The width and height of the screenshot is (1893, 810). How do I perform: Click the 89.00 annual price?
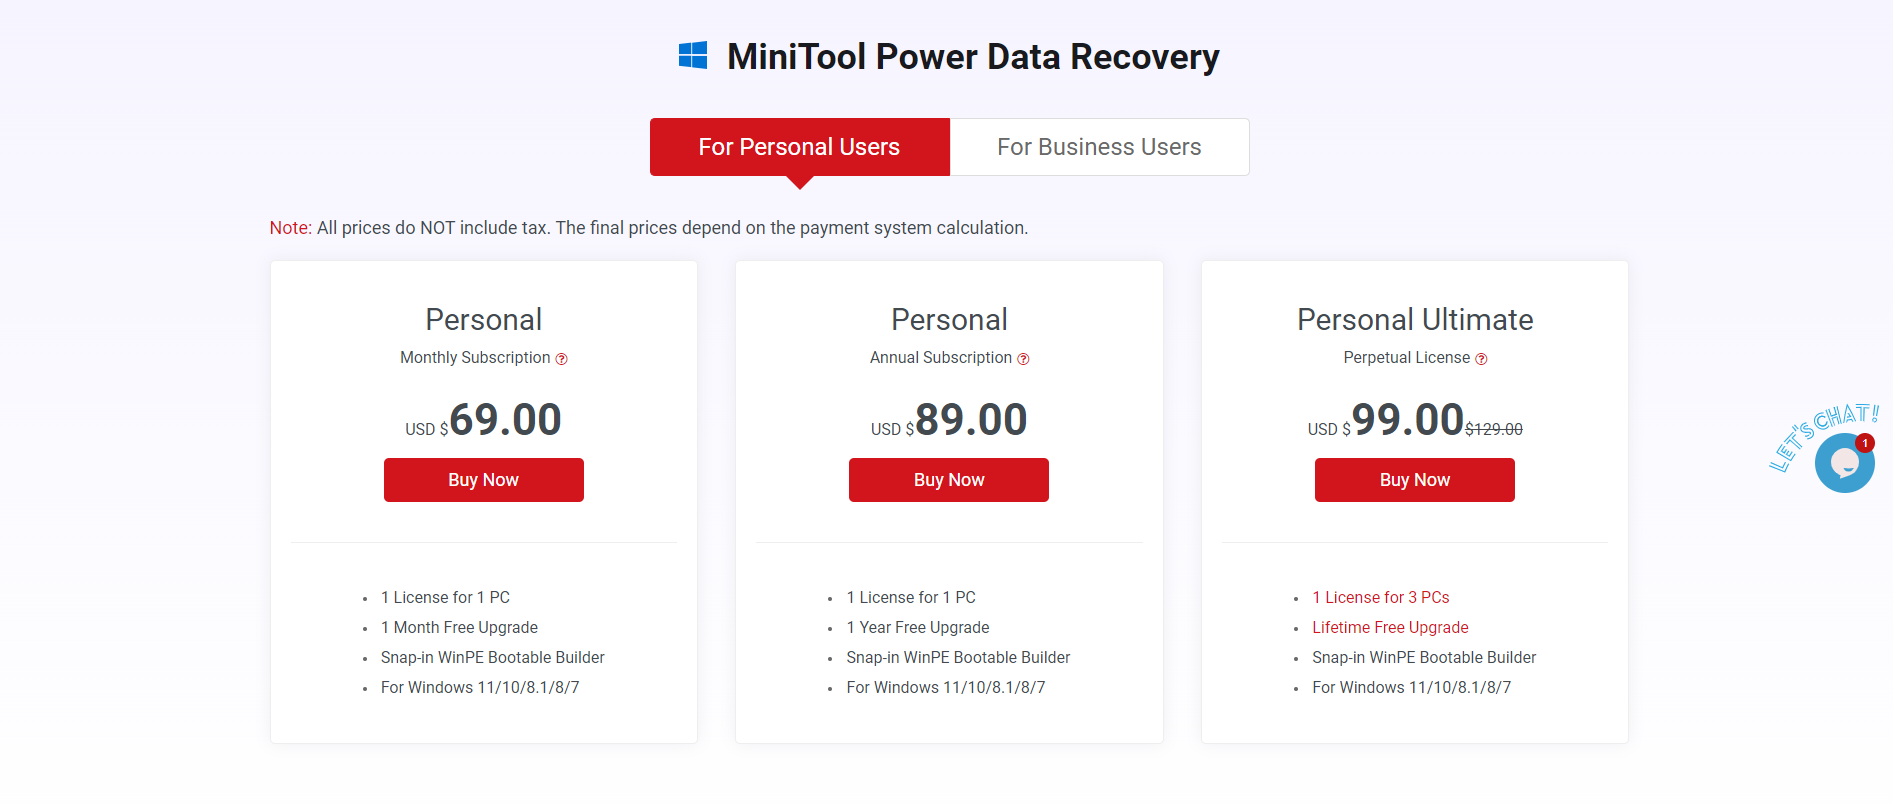click(971, 420)
